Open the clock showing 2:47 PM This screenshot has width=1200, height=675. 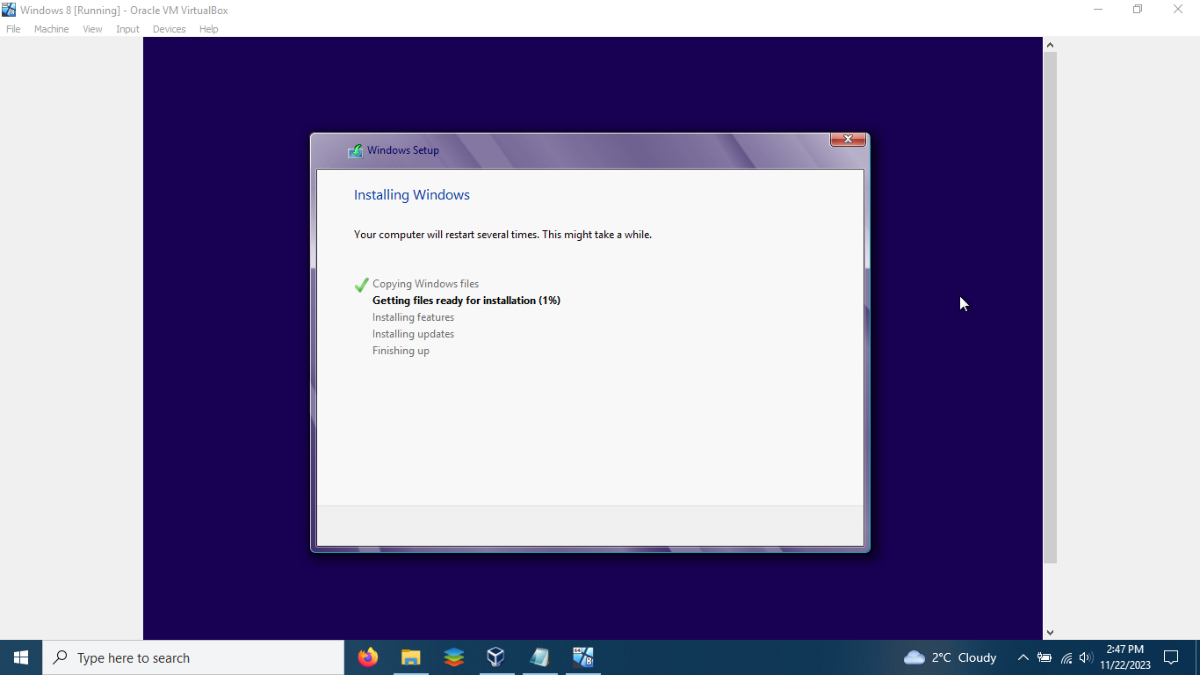coord(1125,657)
